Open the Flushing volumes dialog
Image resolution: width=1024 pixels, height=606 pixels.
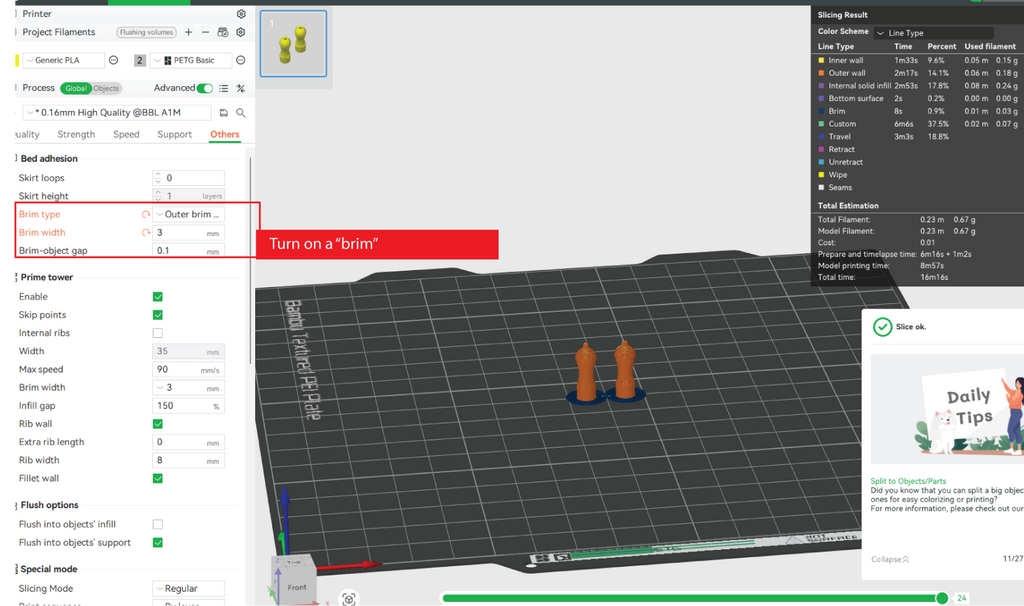(146, 32)
